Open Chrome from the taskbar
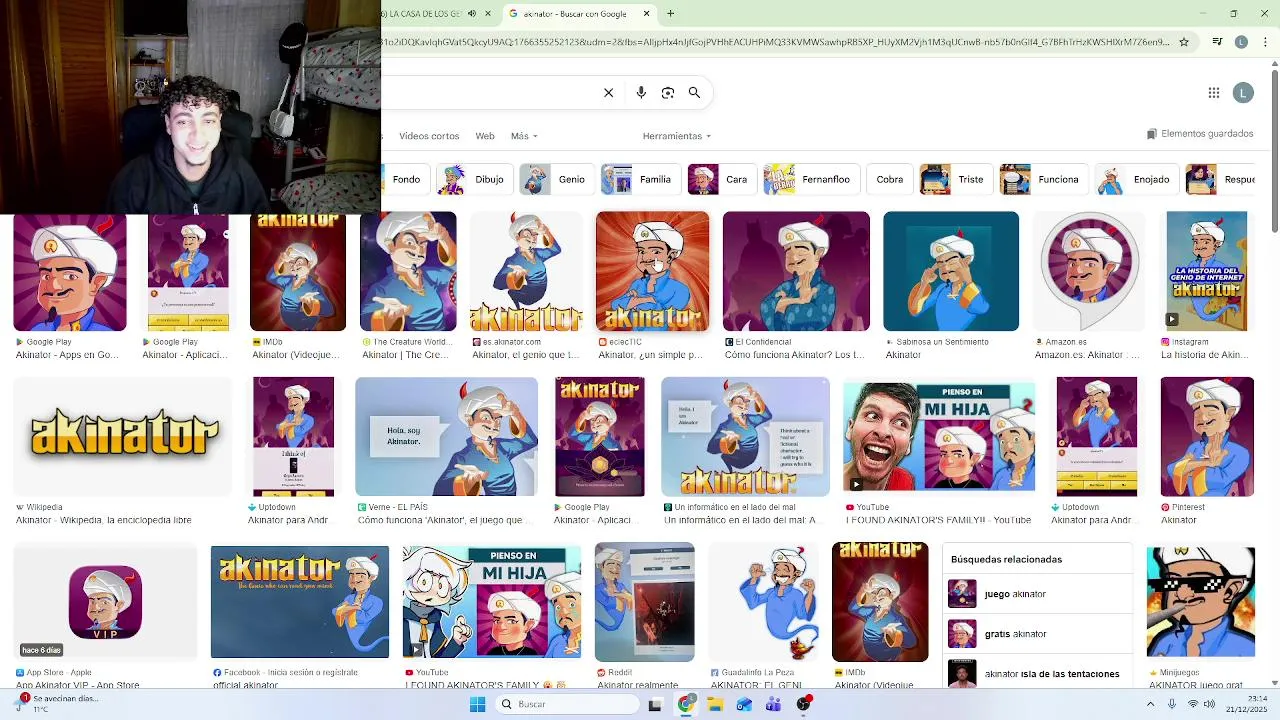This screenshot has height=720, width=1280. pos(685,704)
